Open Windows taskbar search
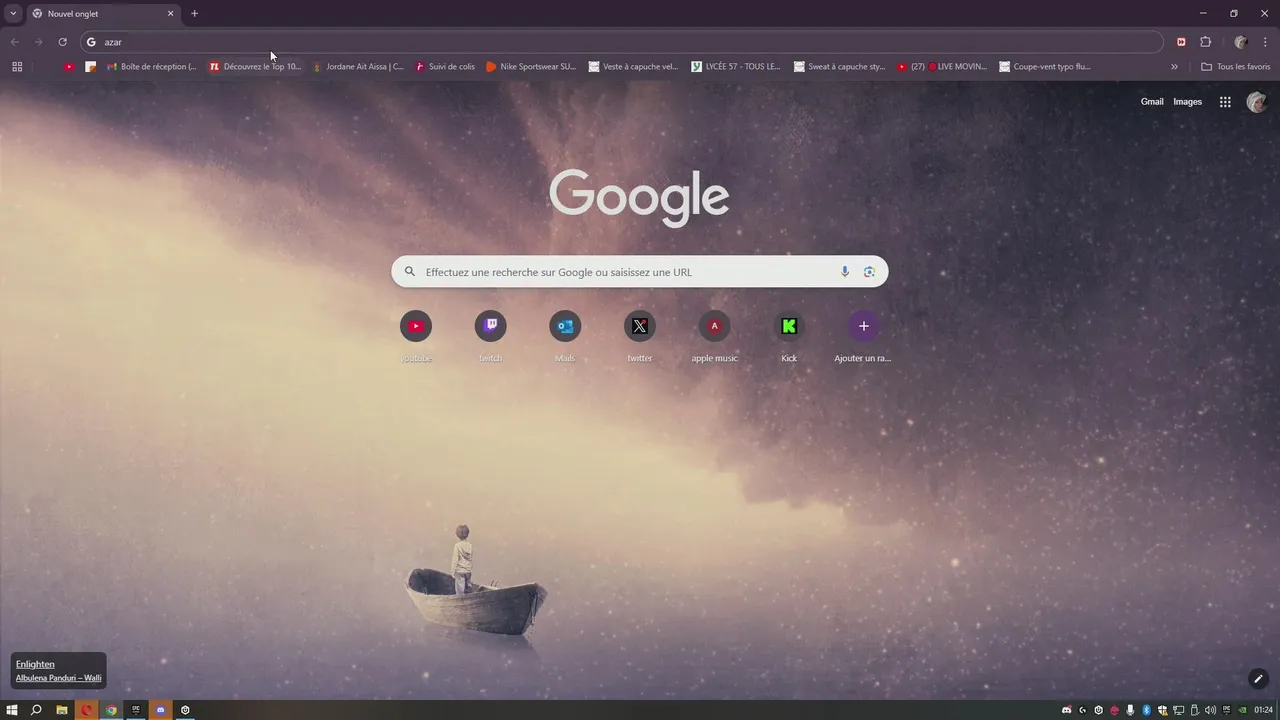 [36, 710]
